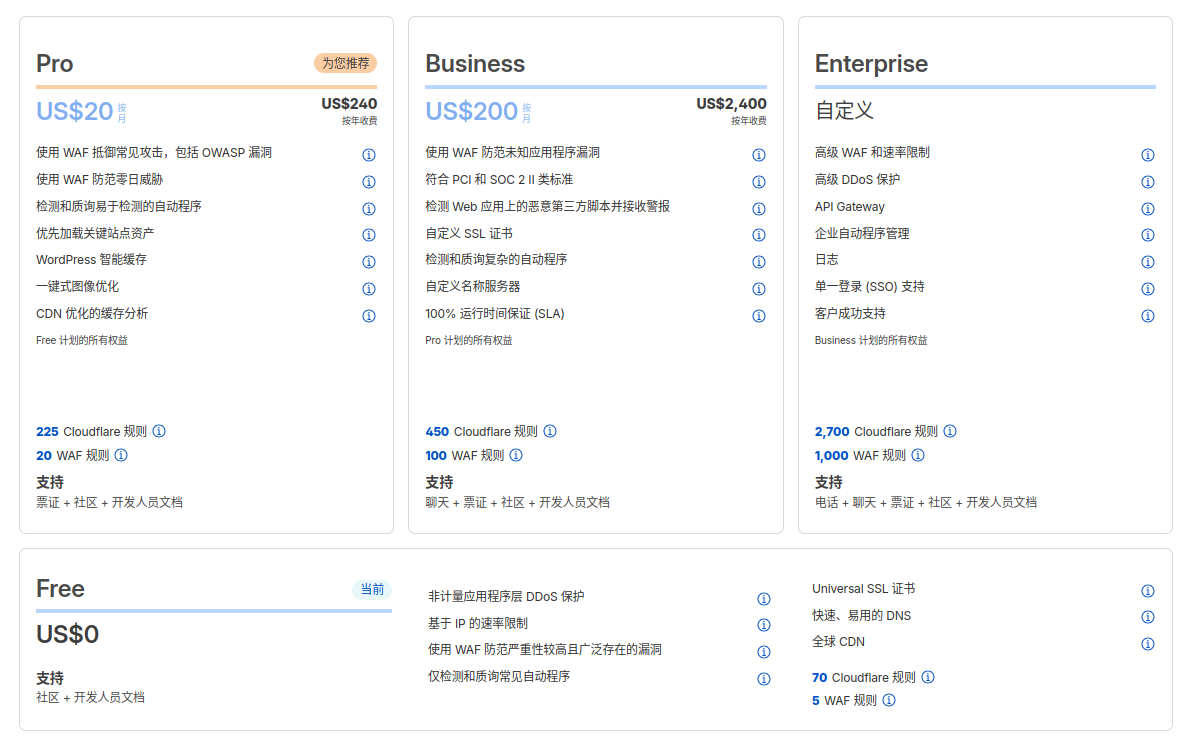Show info for 单一登录 (SSO) 支持
The image size is (1196, 748).
coord(1147,288)
